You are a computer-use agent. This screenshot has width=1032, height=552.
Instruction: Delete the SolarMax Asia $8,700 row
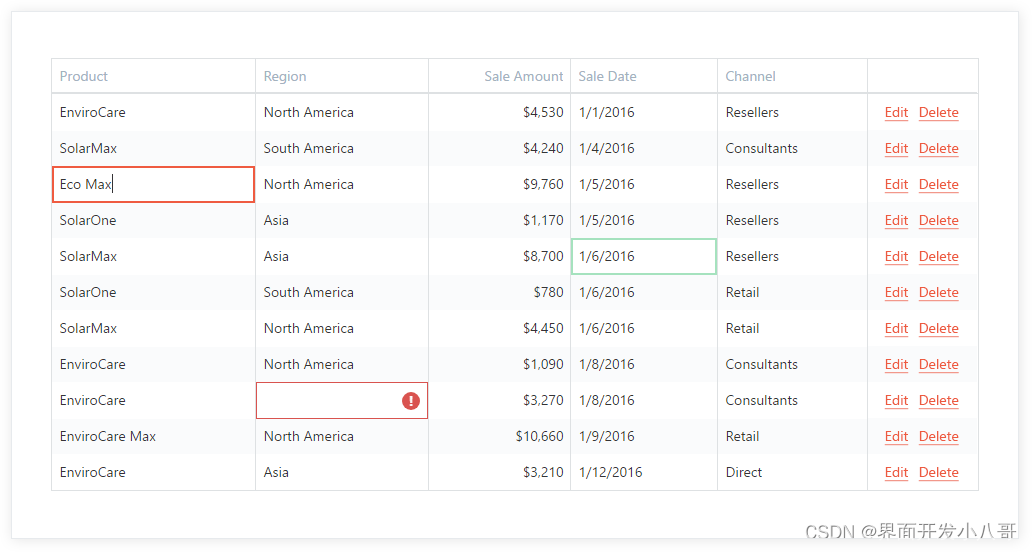click(x=939, y=257)
